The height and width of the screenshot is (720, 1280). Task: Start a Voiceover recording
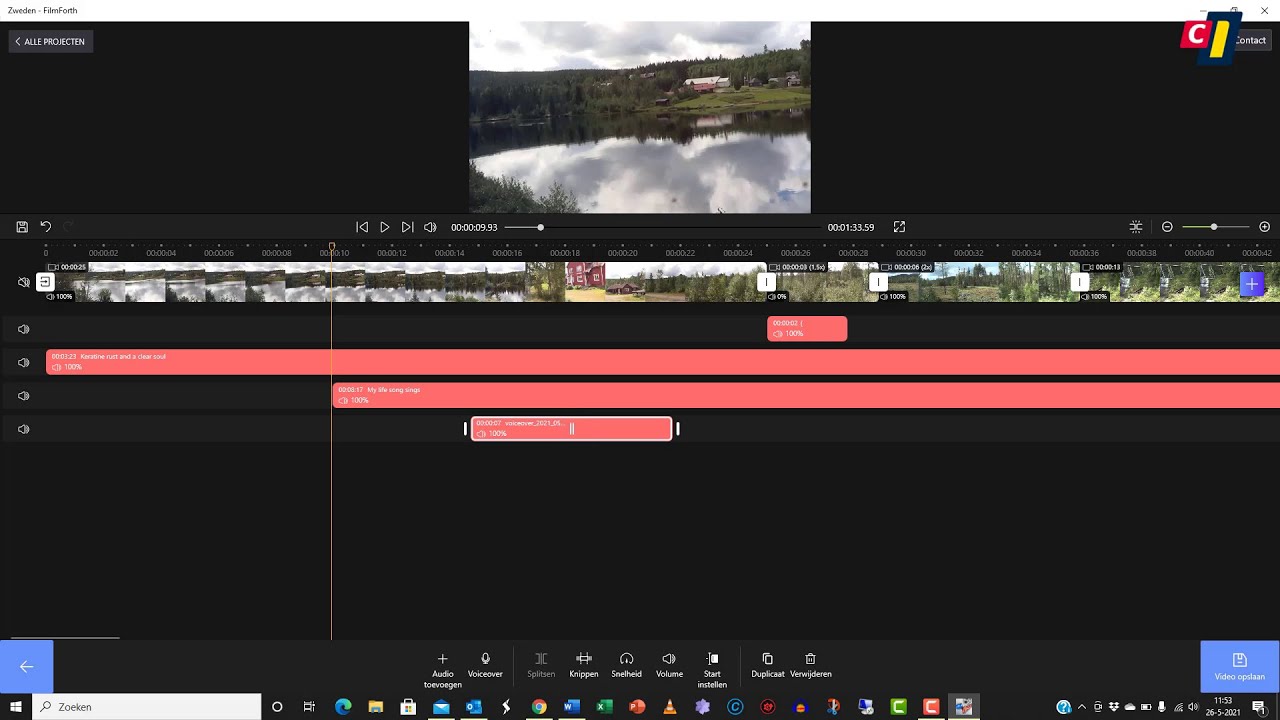pos(485,665)
